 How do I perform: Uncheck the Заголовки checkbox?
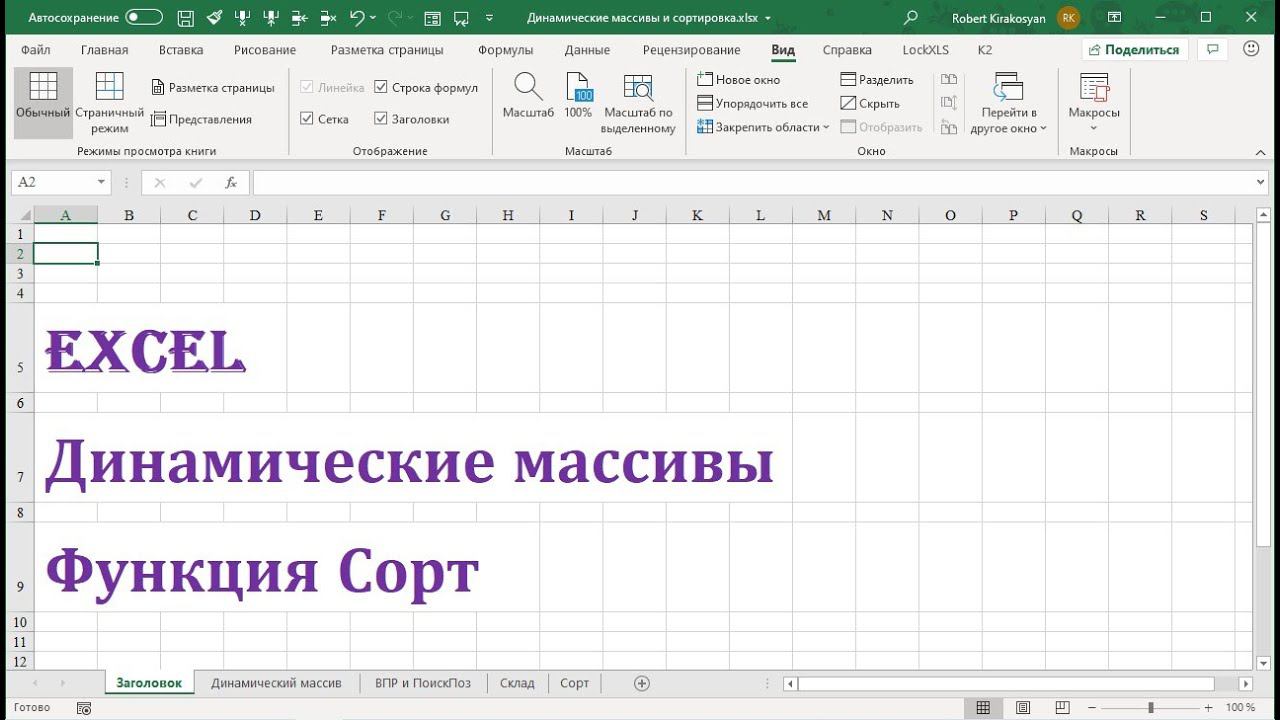381,119
